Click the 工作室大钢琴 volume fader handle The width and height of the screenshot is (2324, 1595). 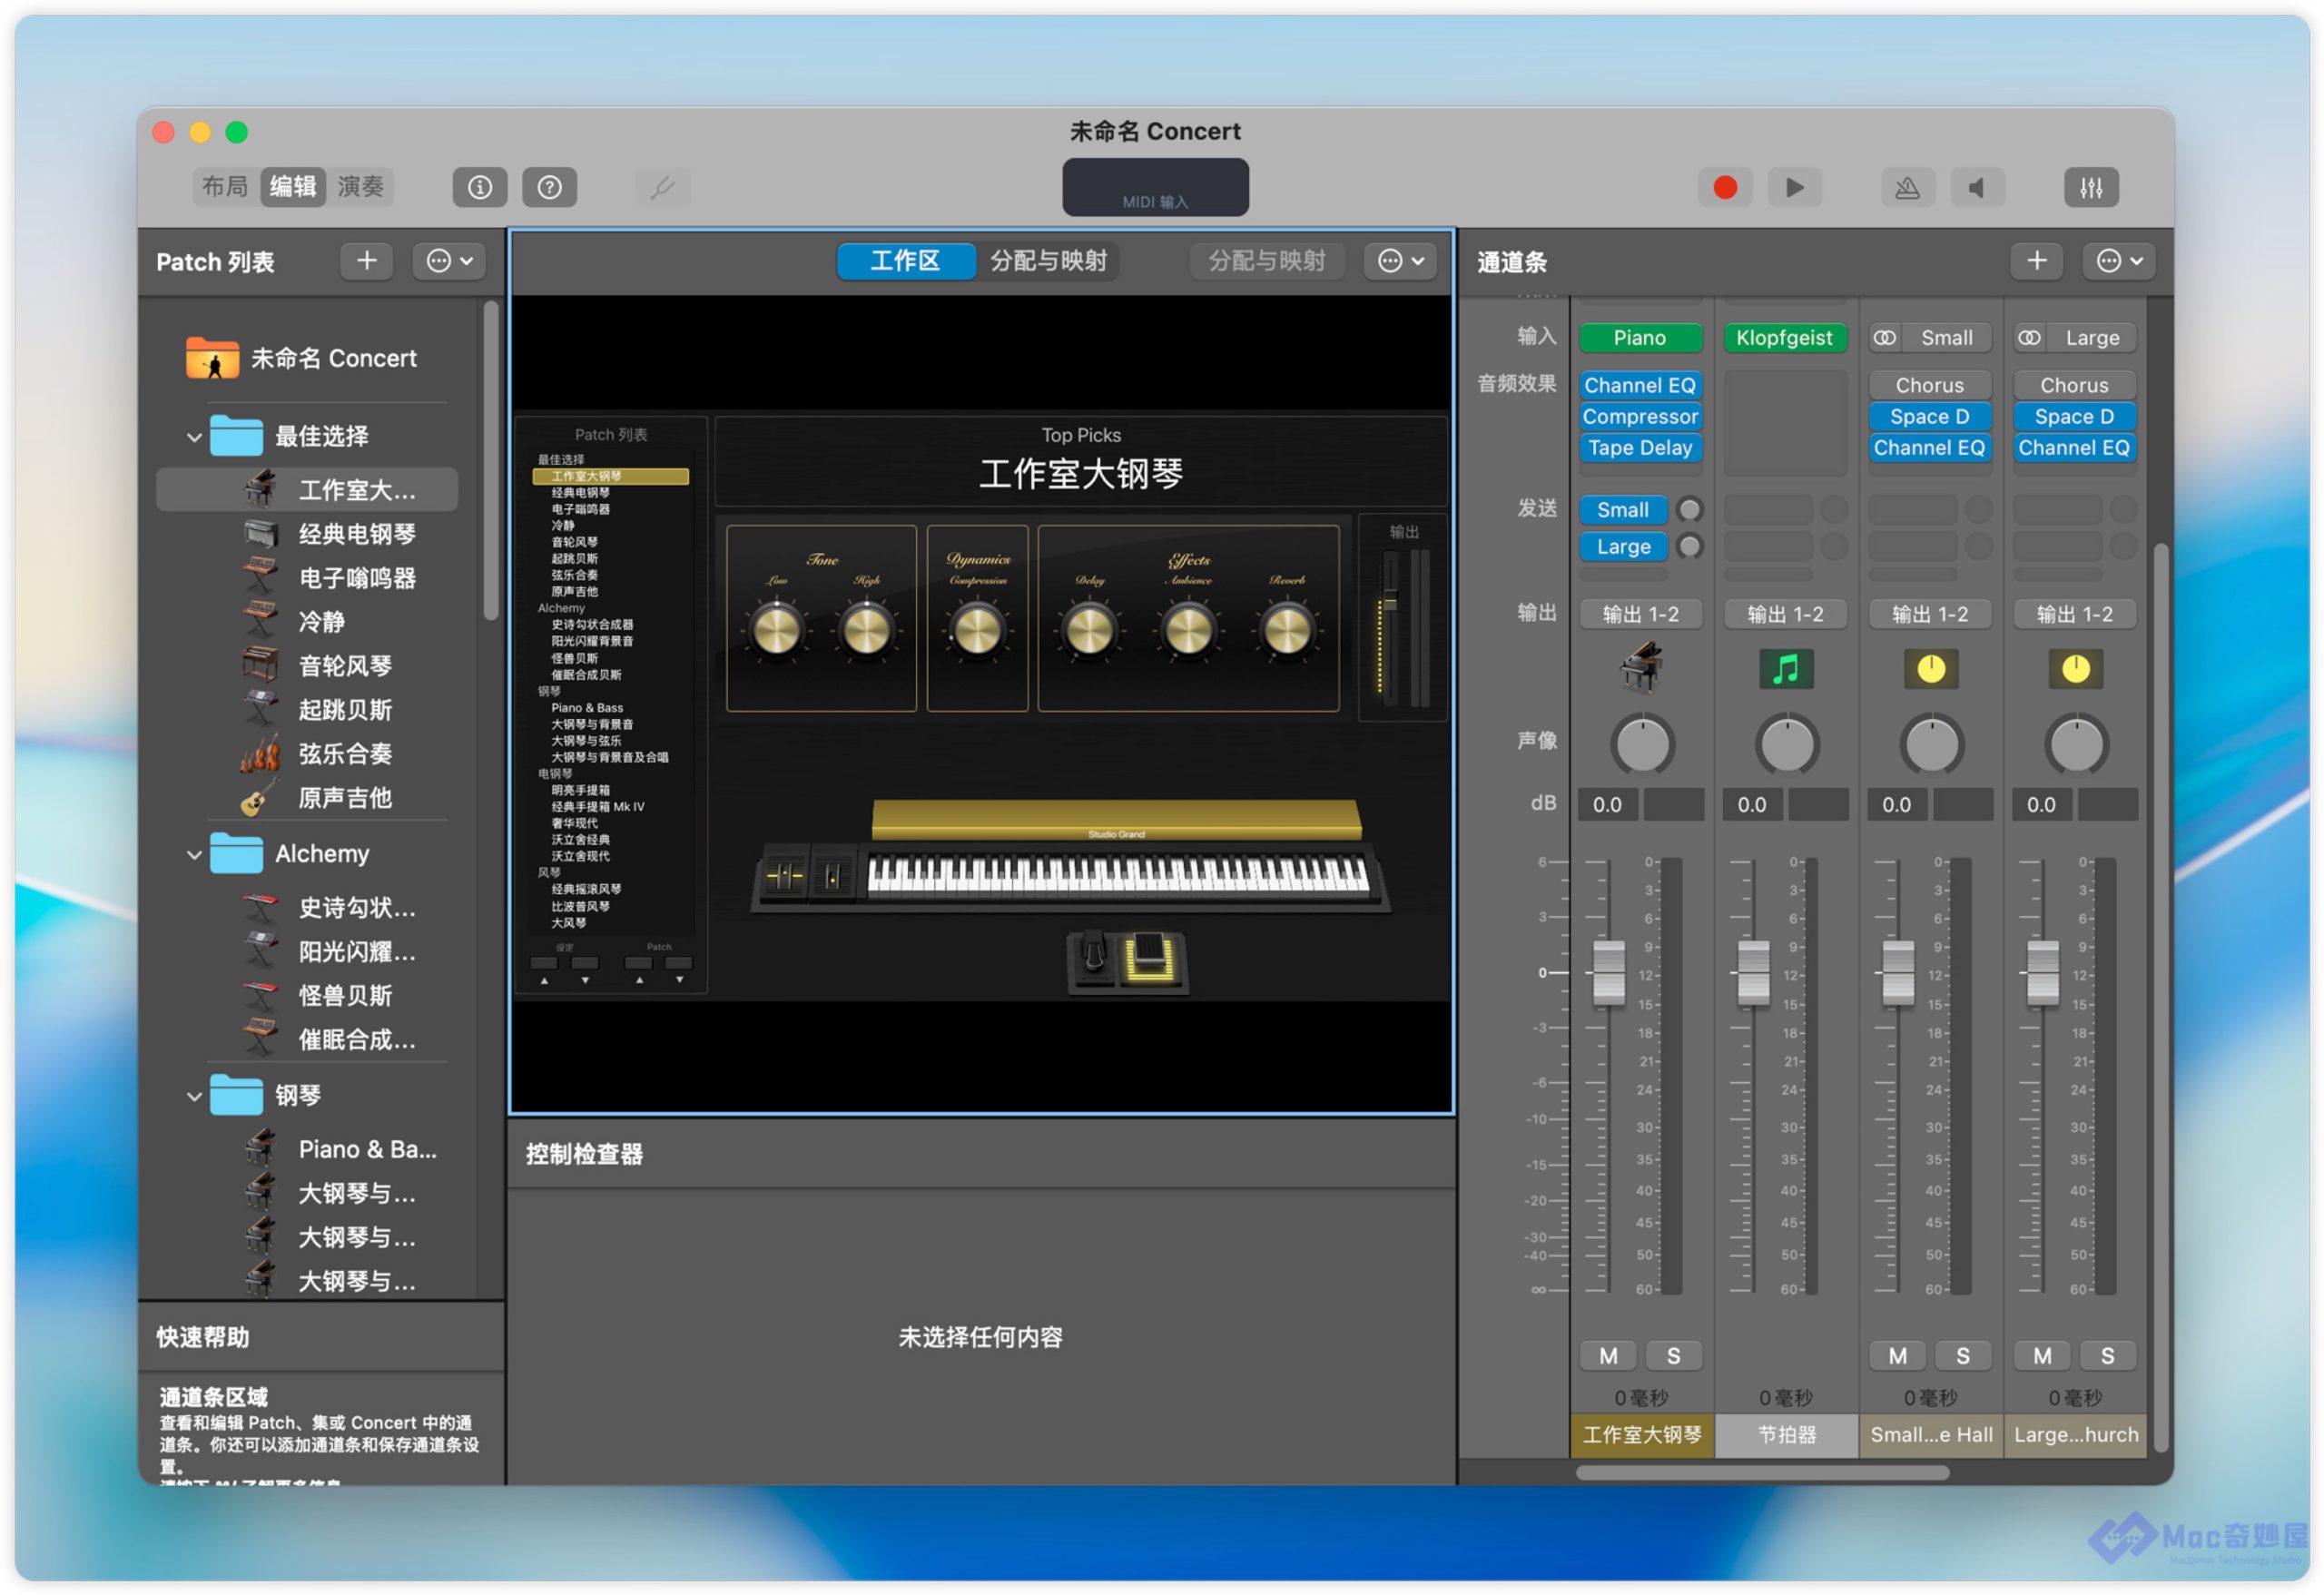pos(1608,972)
